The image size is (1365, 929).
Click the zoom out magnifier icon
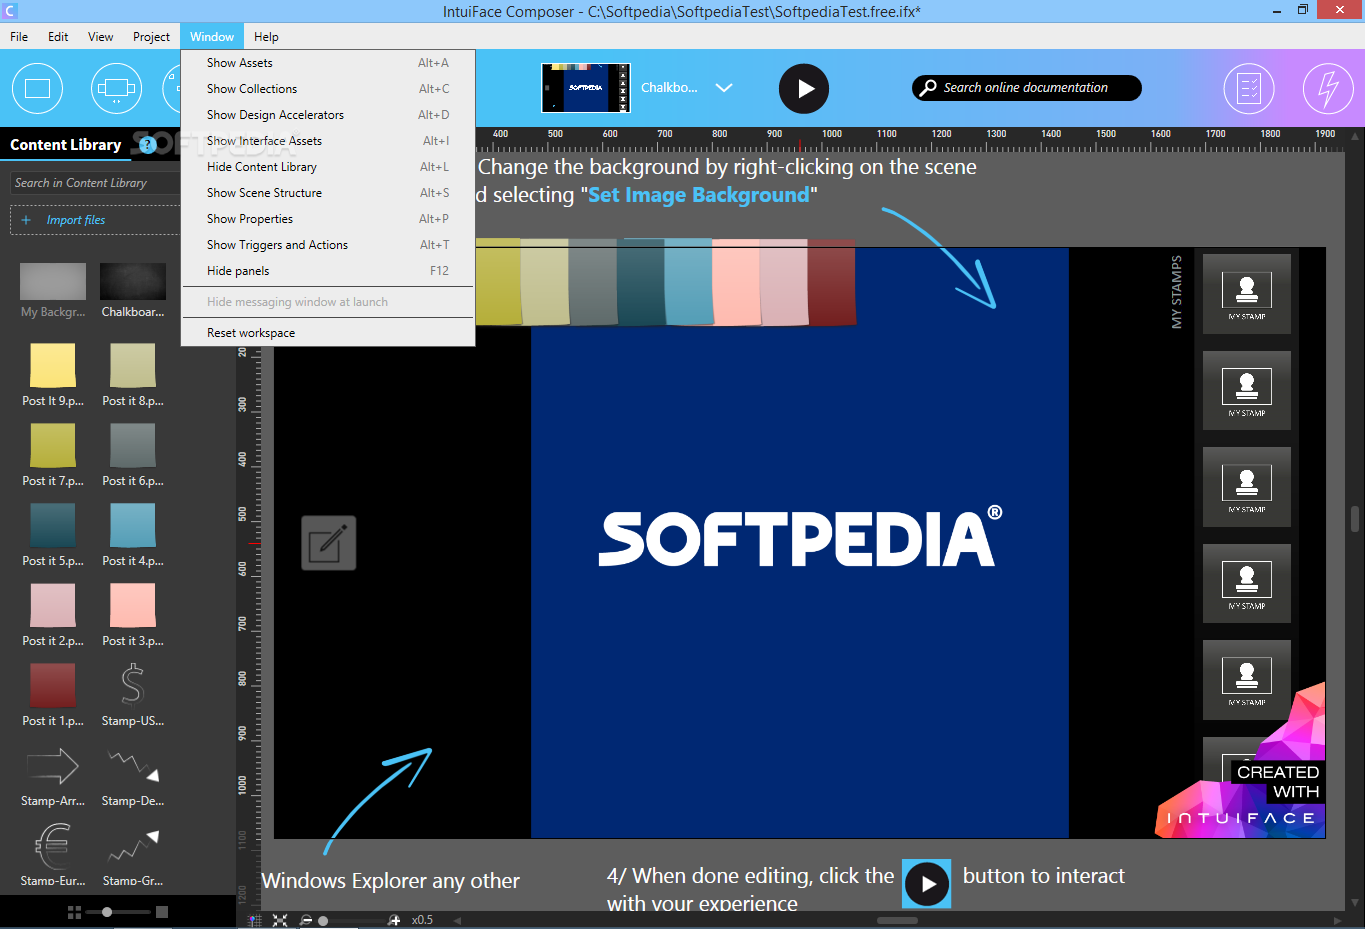306,920
